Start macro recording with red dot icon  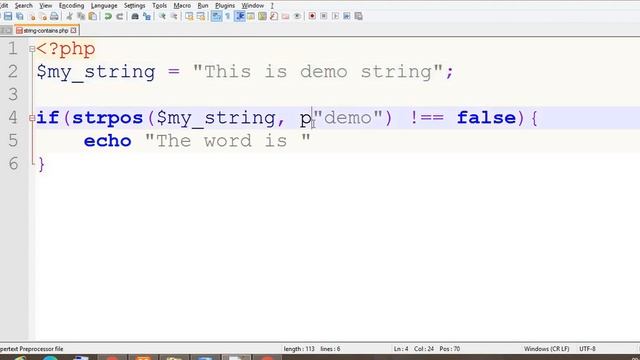pos(312,16)
